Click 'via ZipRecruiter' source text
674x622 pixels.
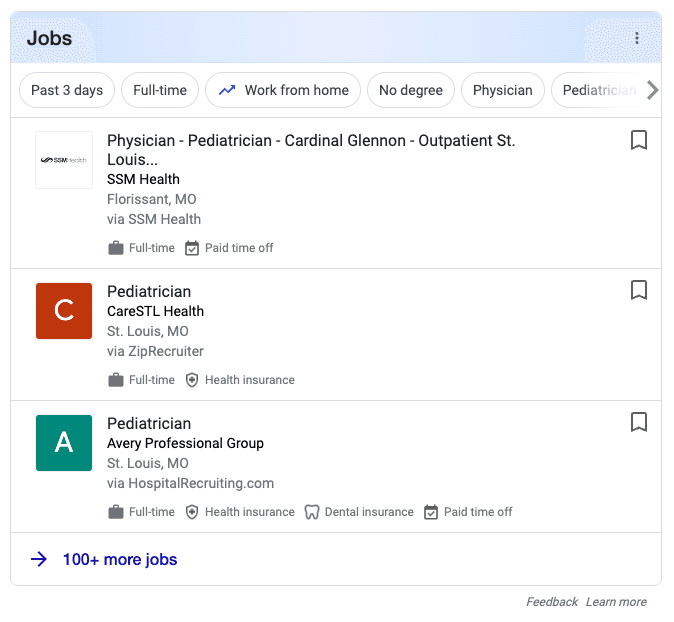click(x=155, y=351)
